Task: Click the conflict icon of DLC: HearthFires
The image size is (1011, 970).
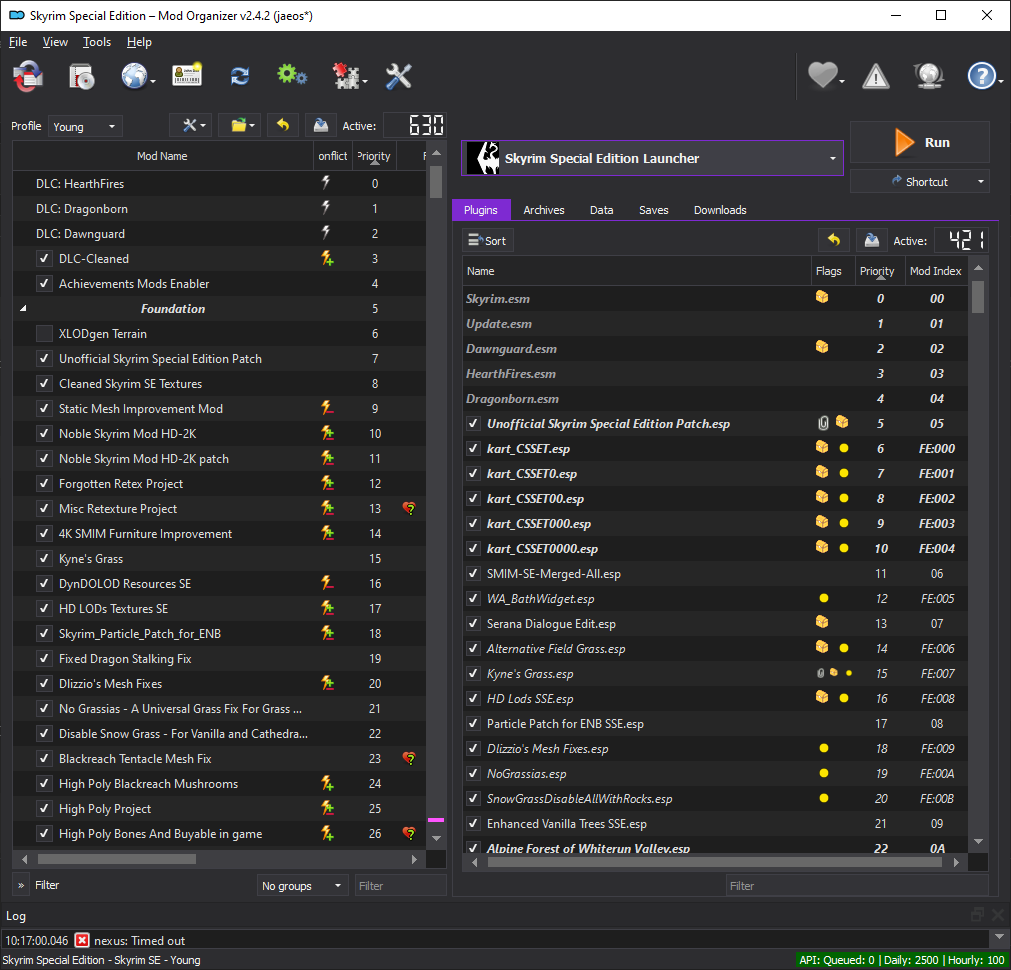Action: pos(326,183)
